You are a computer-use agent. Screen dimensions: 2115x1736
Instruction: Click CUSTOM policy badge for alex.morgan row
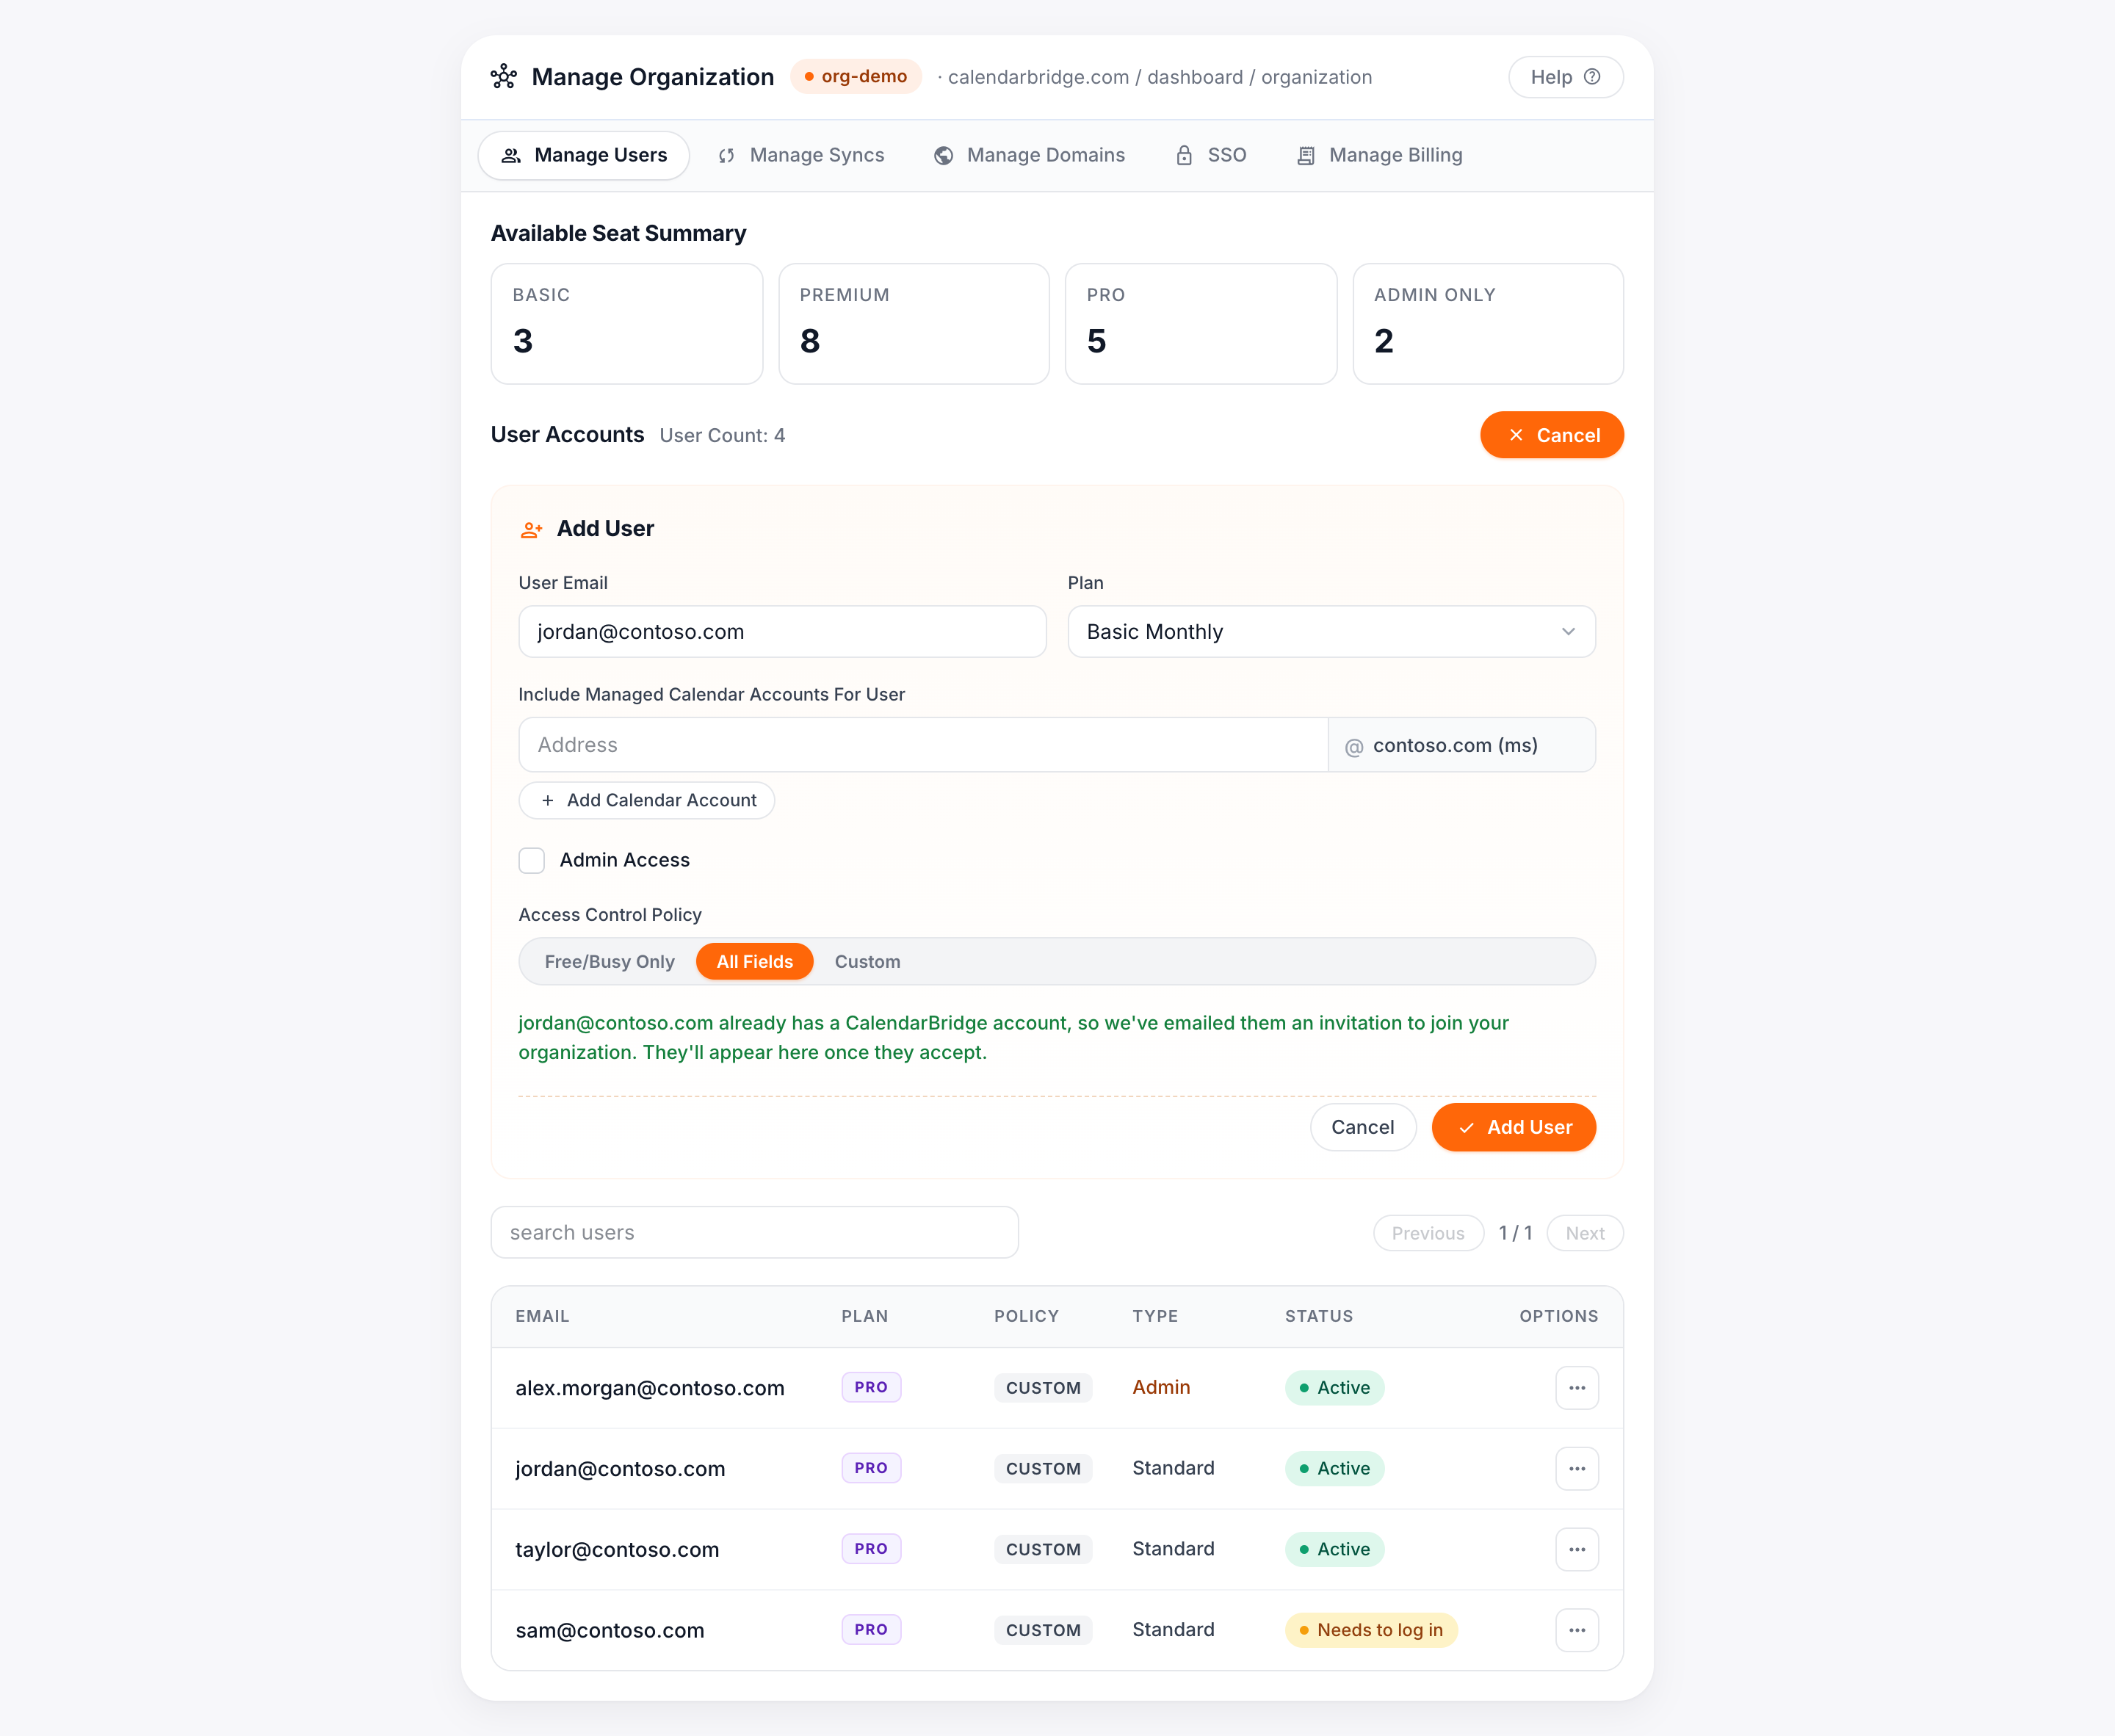(x=1043, y=1388)
